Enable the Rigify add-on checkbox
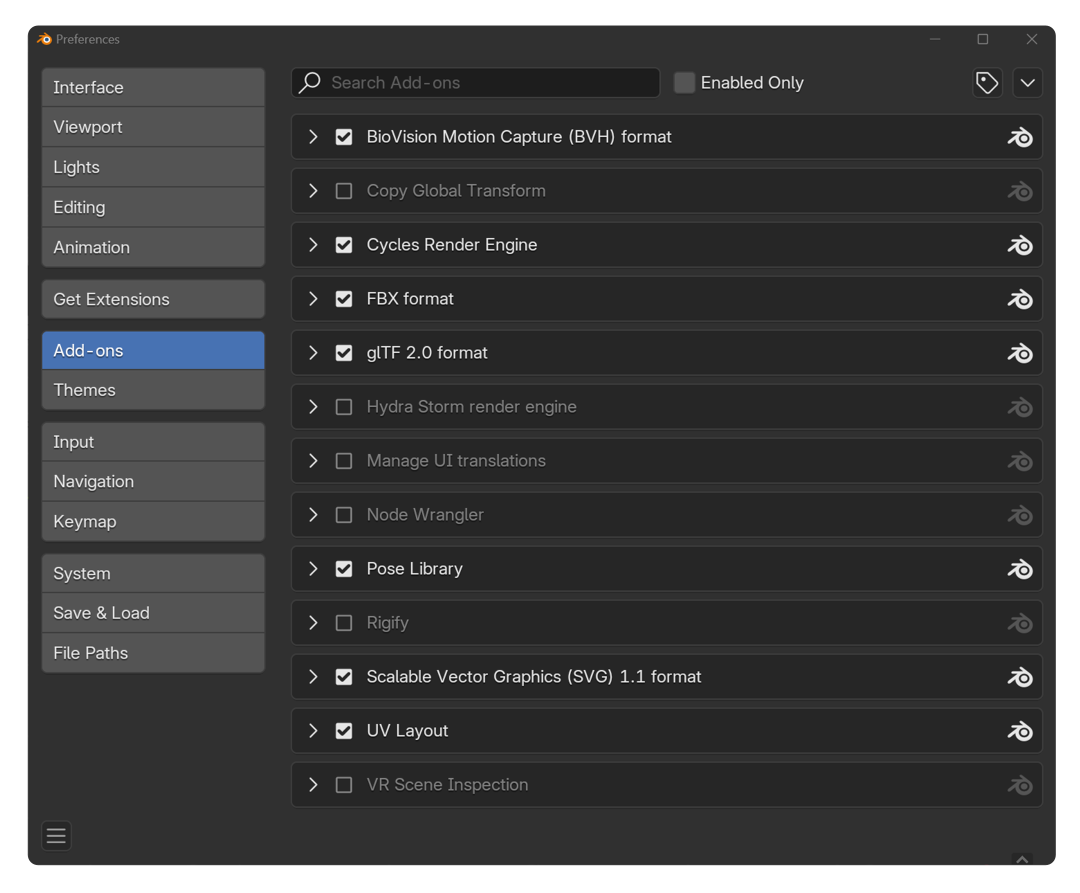Screen dimensions: 1080x893 (344, 623)
